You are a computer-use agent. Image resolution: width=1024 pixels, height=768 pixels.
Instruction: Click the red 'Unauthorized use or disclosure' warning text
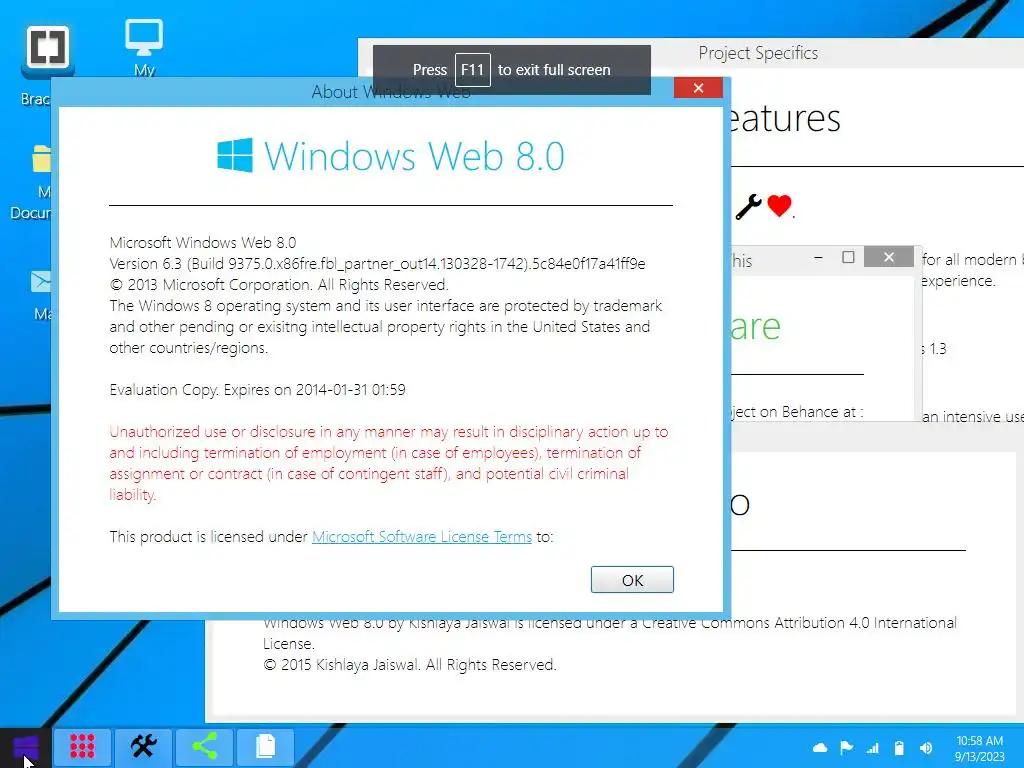(x=389, y=463)
